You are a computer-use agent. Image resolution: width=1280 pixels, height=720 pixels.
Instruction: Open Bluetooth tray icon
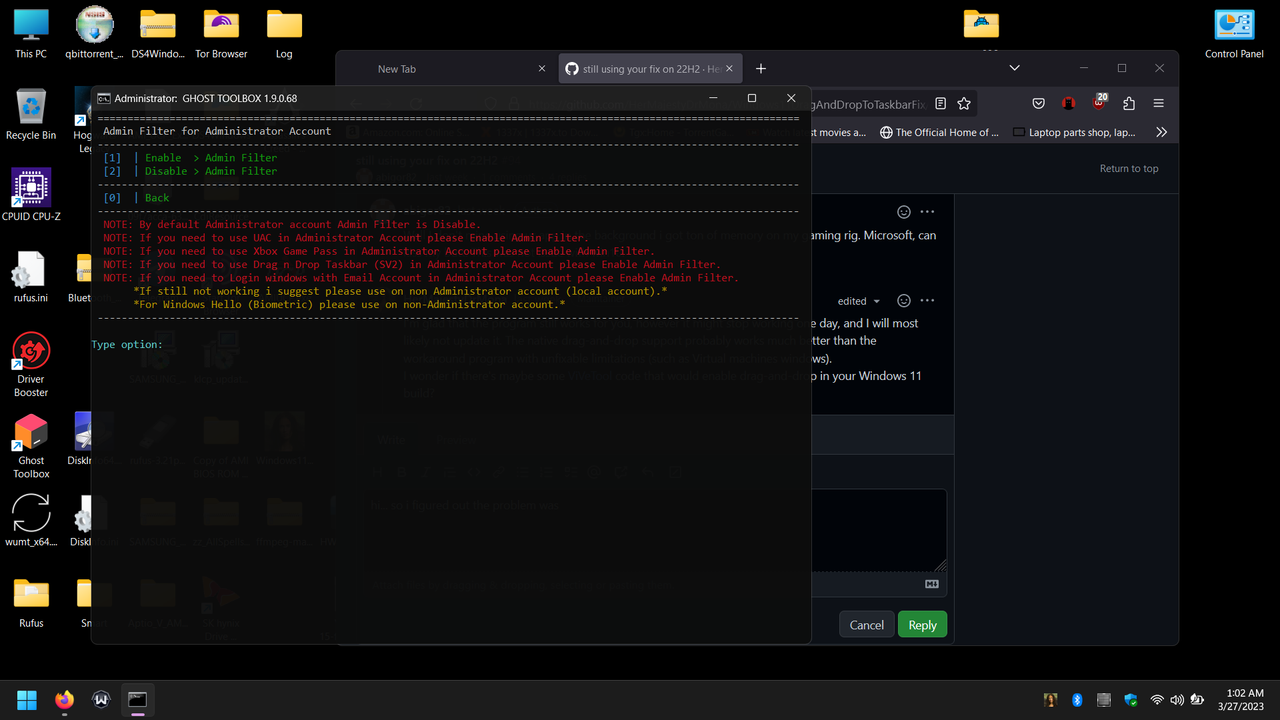pos(1077,700)
